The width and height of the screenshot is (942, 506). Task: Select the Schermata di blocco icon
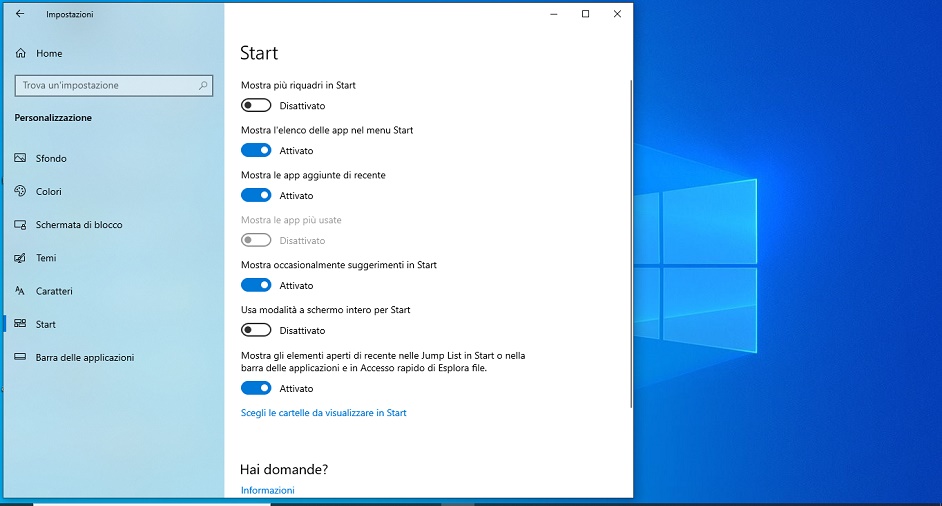click(20, 225)
